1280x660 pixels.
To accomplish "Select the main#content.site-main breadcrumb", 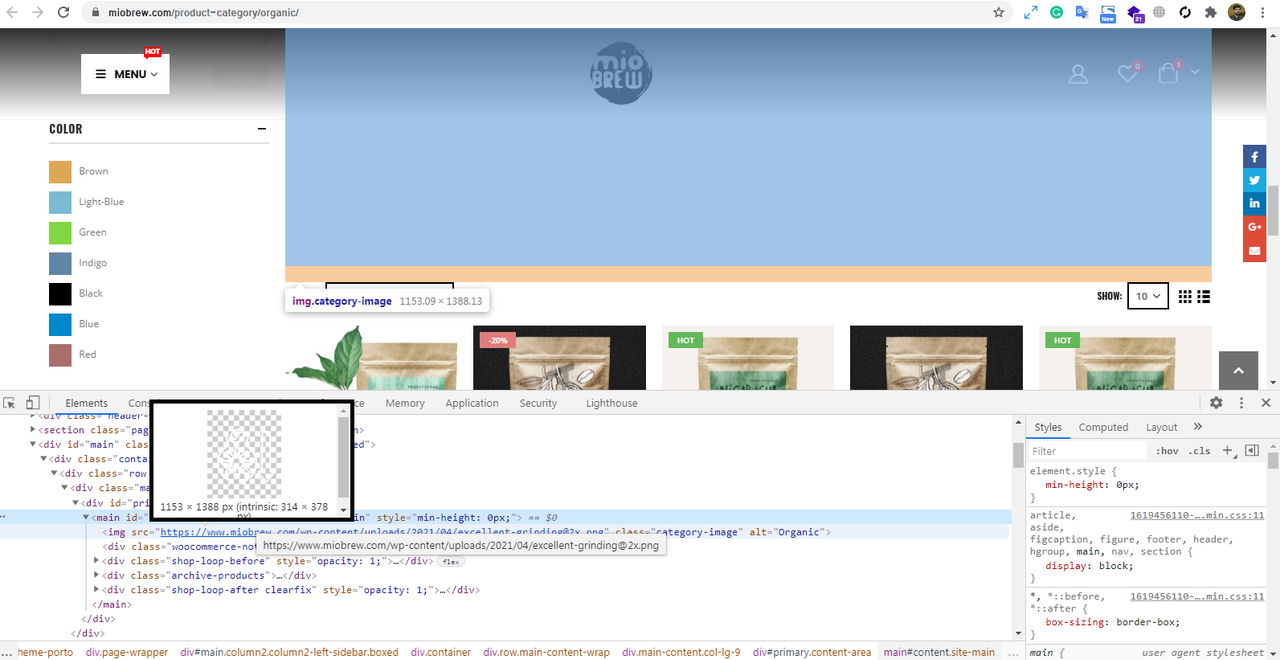I will (x=939, y=652).
